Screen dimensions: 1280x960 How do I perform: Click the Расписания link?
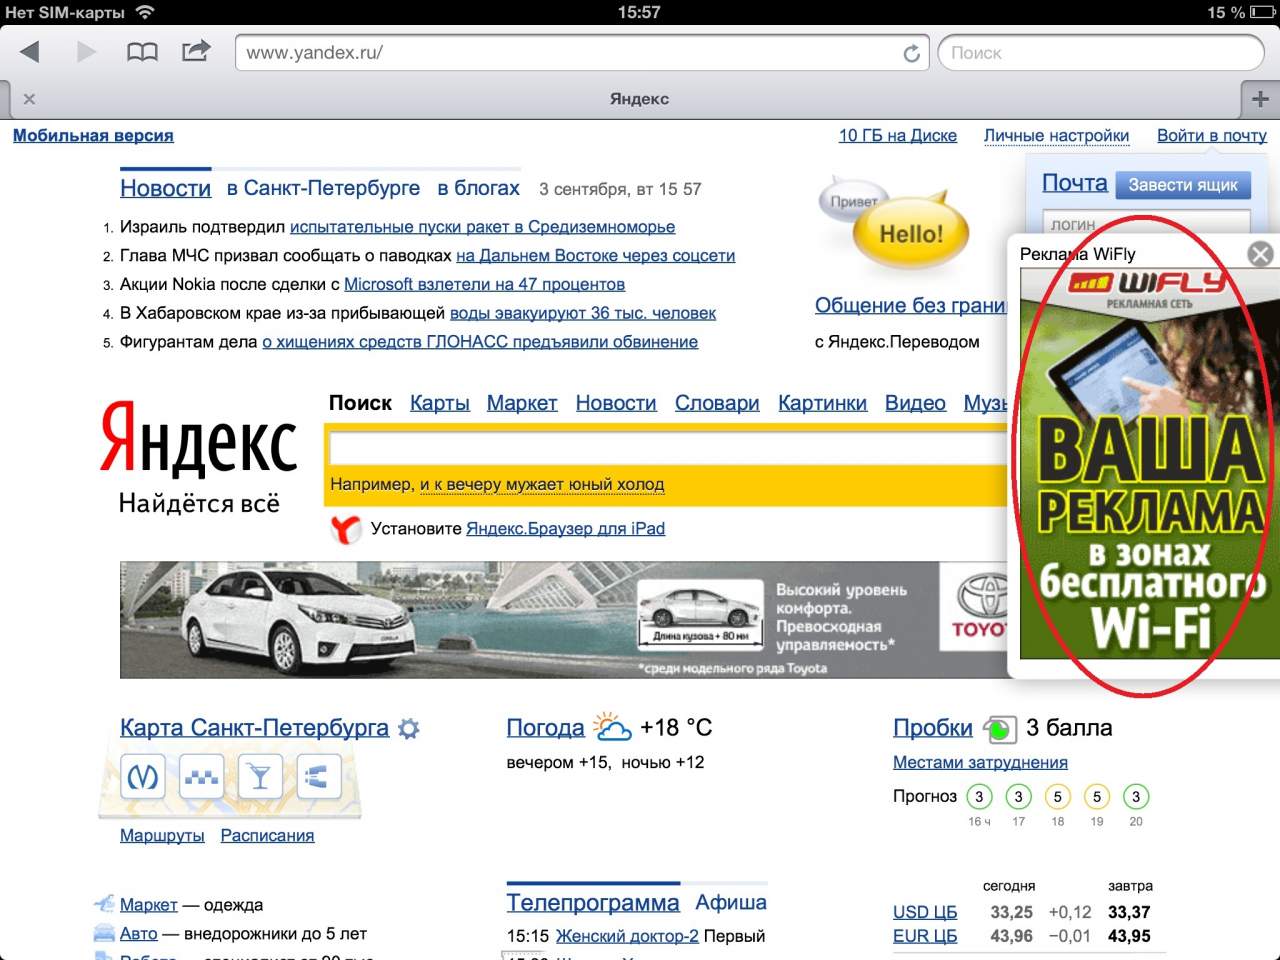click(x=267, y=836)
